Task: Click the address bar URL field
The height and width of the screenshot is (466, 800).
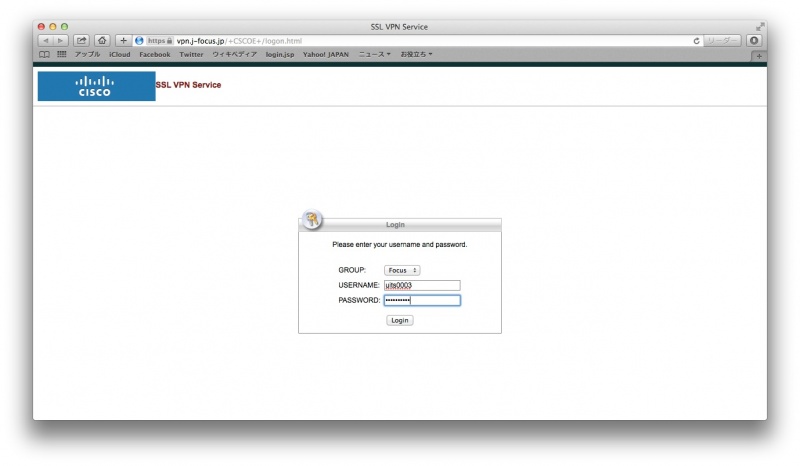Action: coord(416,41)
